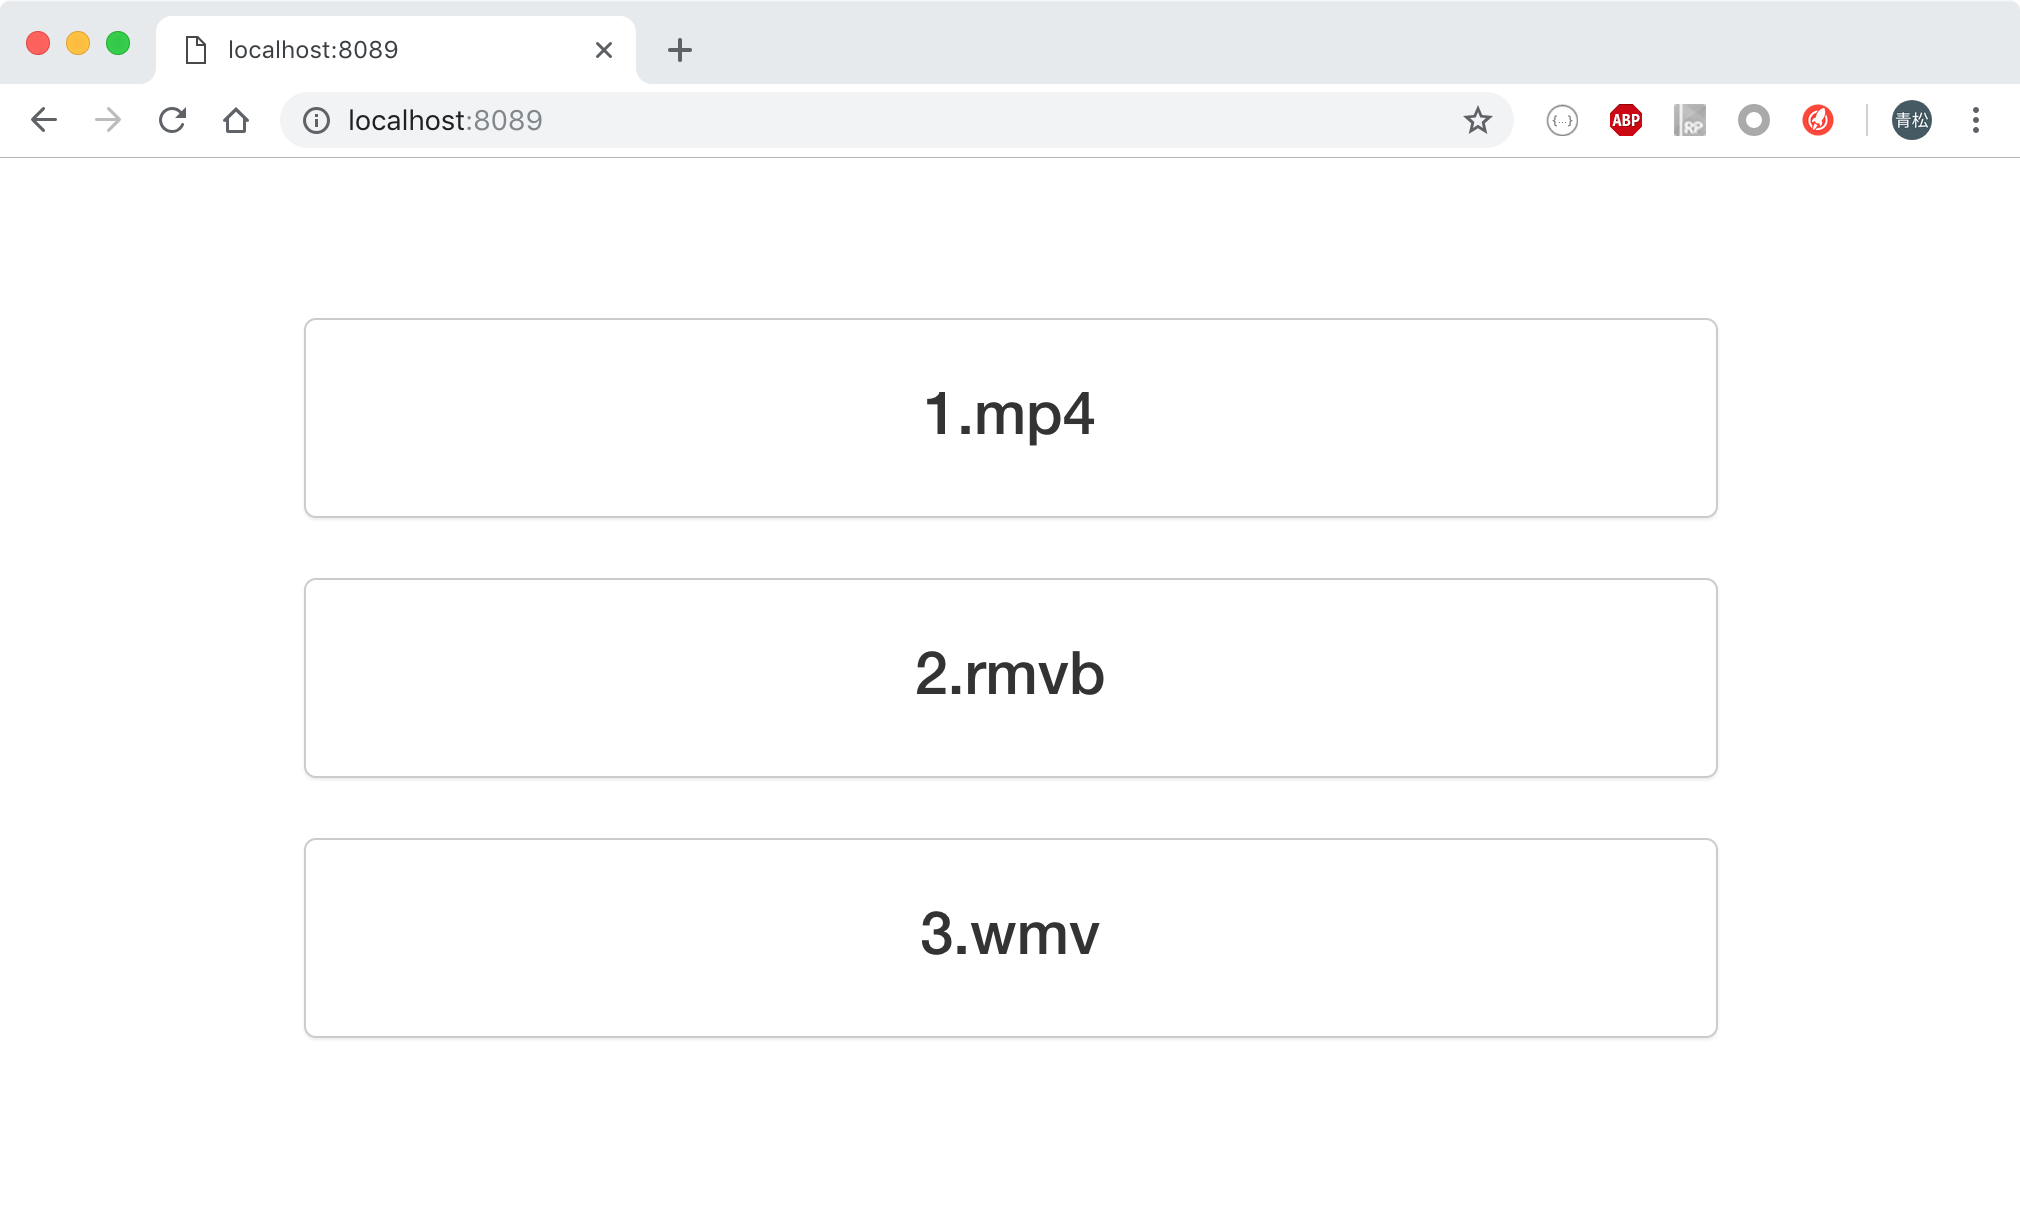Screen dimensions: 2020x1230
Task: Close the localhost:8089 tab
Action: pyautogui.click(x=604, y=50)
